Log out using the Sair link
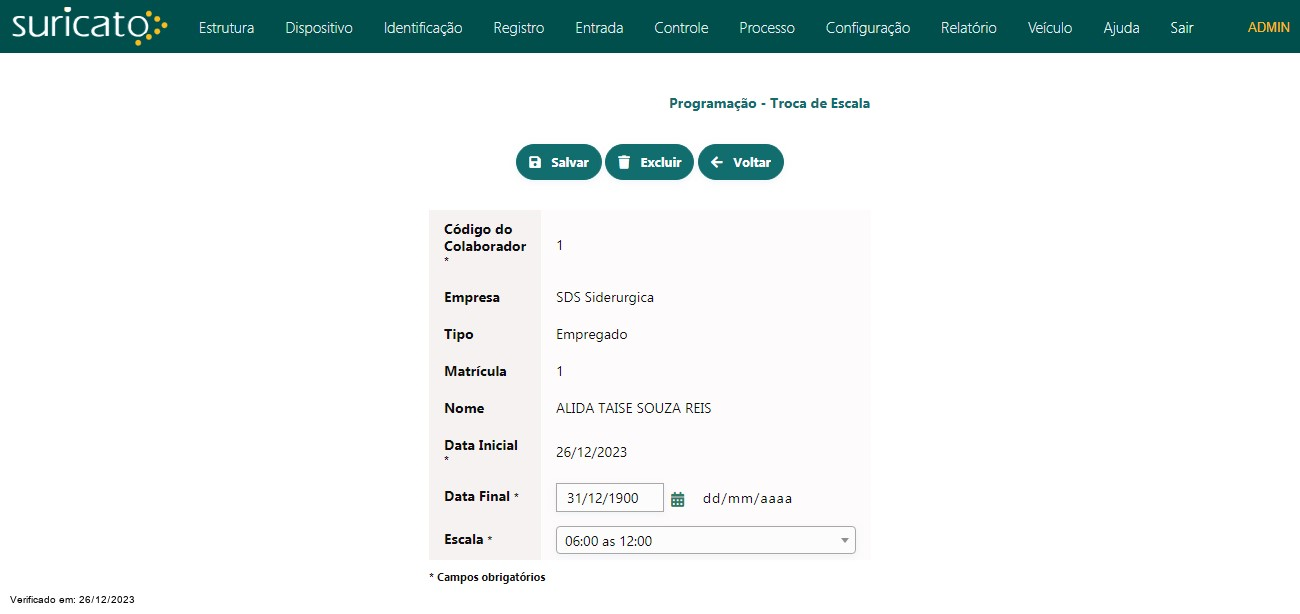Image resolution: width=1300 pixels, height=614 pixels. tap(1182, 28)
